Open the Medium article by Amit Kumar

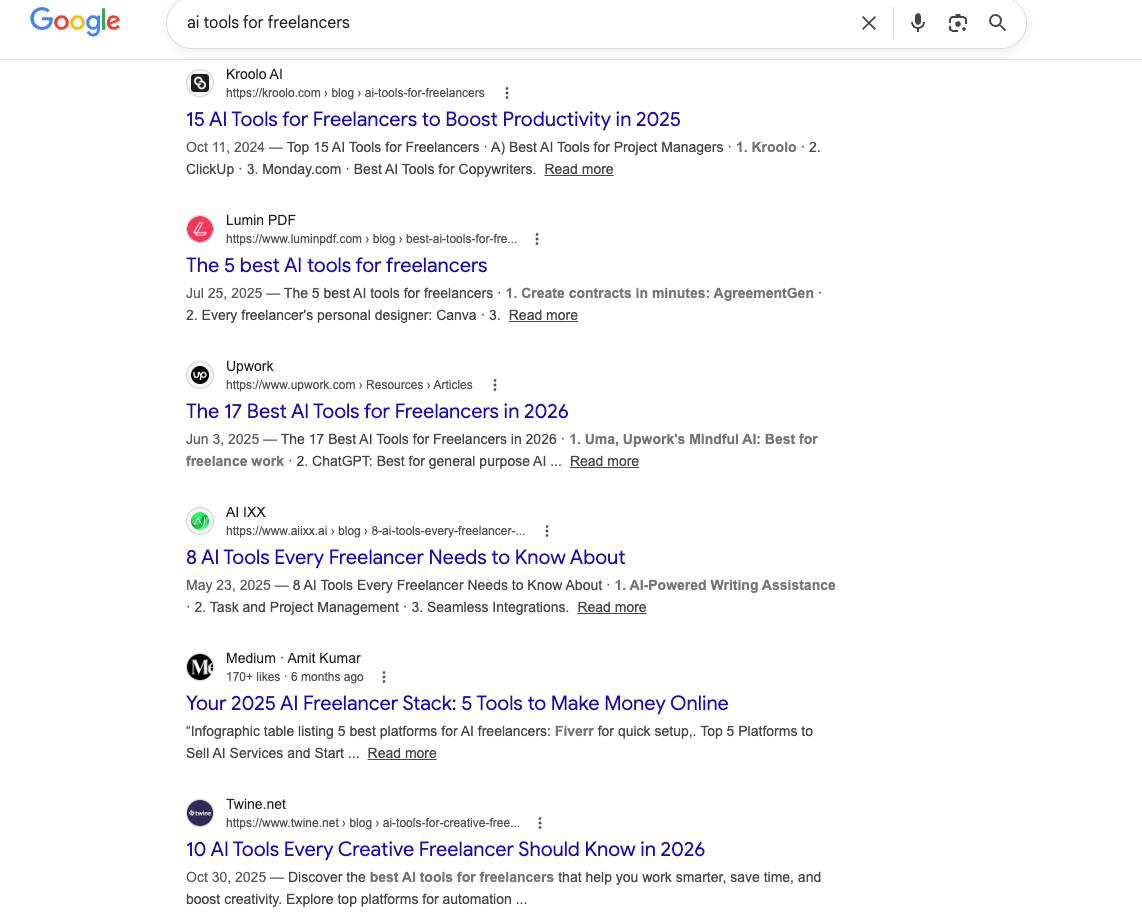[456, 703]
